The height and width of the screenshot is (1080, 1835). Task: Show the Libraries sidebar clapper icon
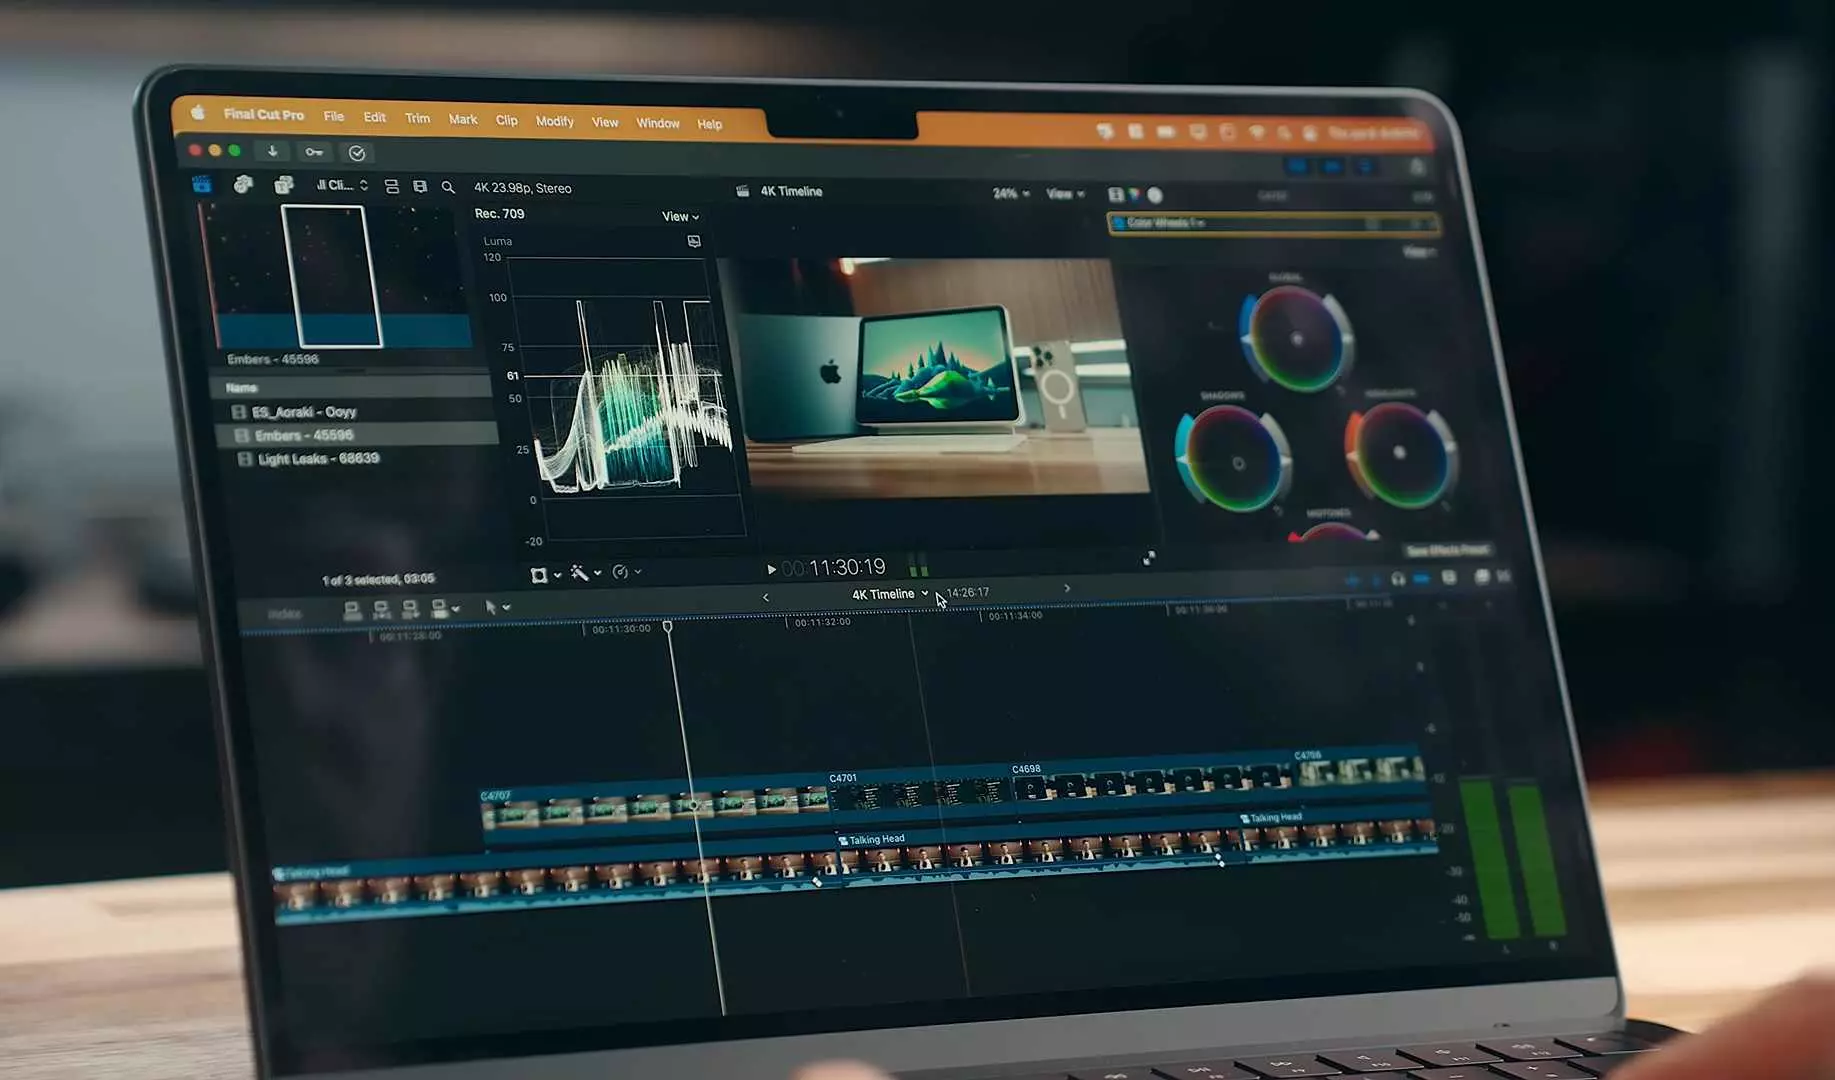[202, 184]
